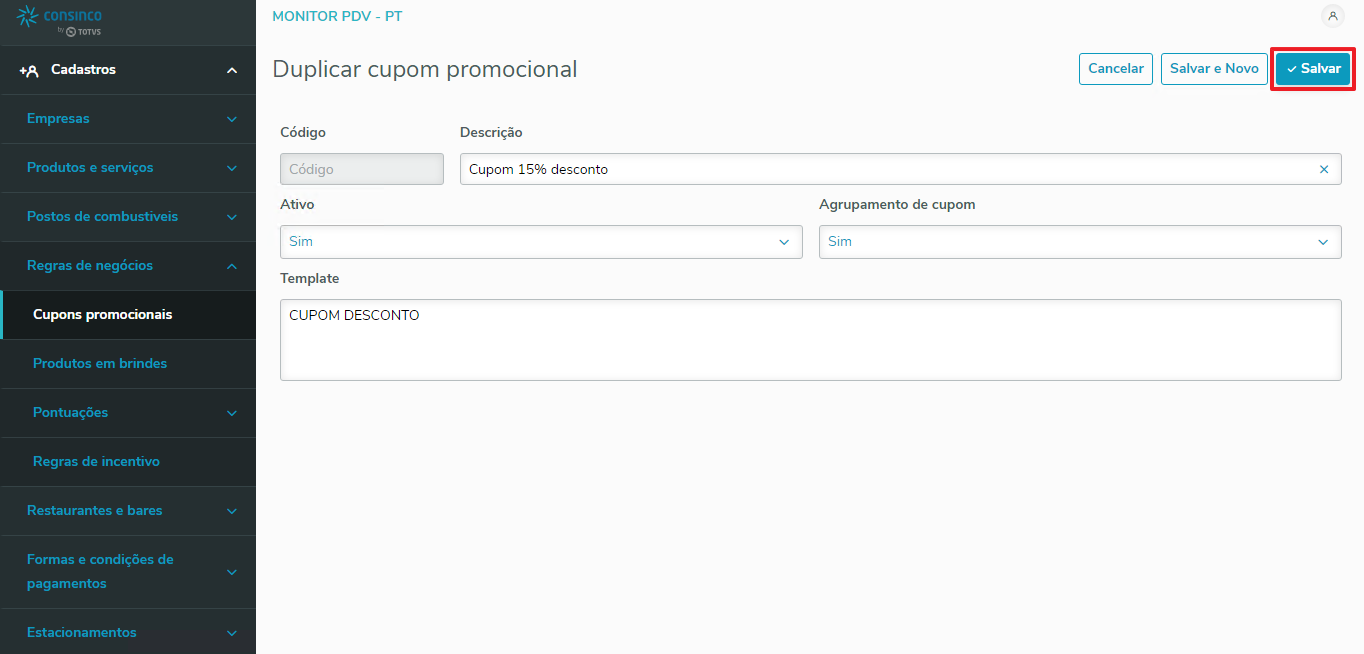Clear the Descrição field with X icon
This screenshot has width=1364, height=654.
pyautogui.click(x=1324, y=169)
